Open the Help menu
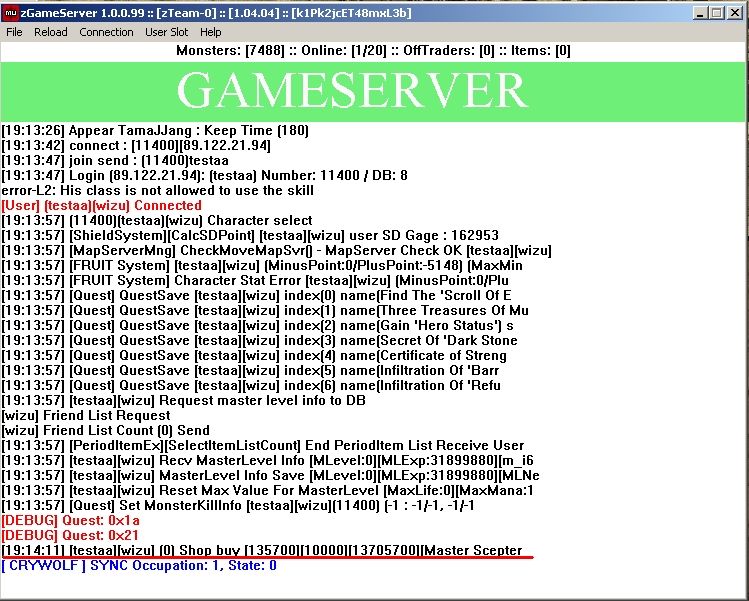Screen dimensions: 749x601 pos(210,32)
